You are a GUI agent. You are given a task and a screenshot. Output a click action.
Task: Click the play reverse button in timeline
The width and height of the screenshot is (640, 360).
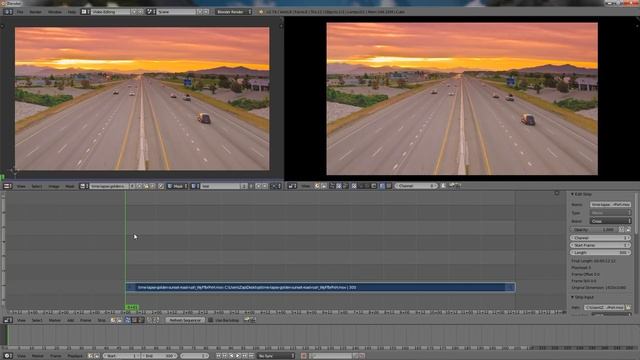pos(231,356)
